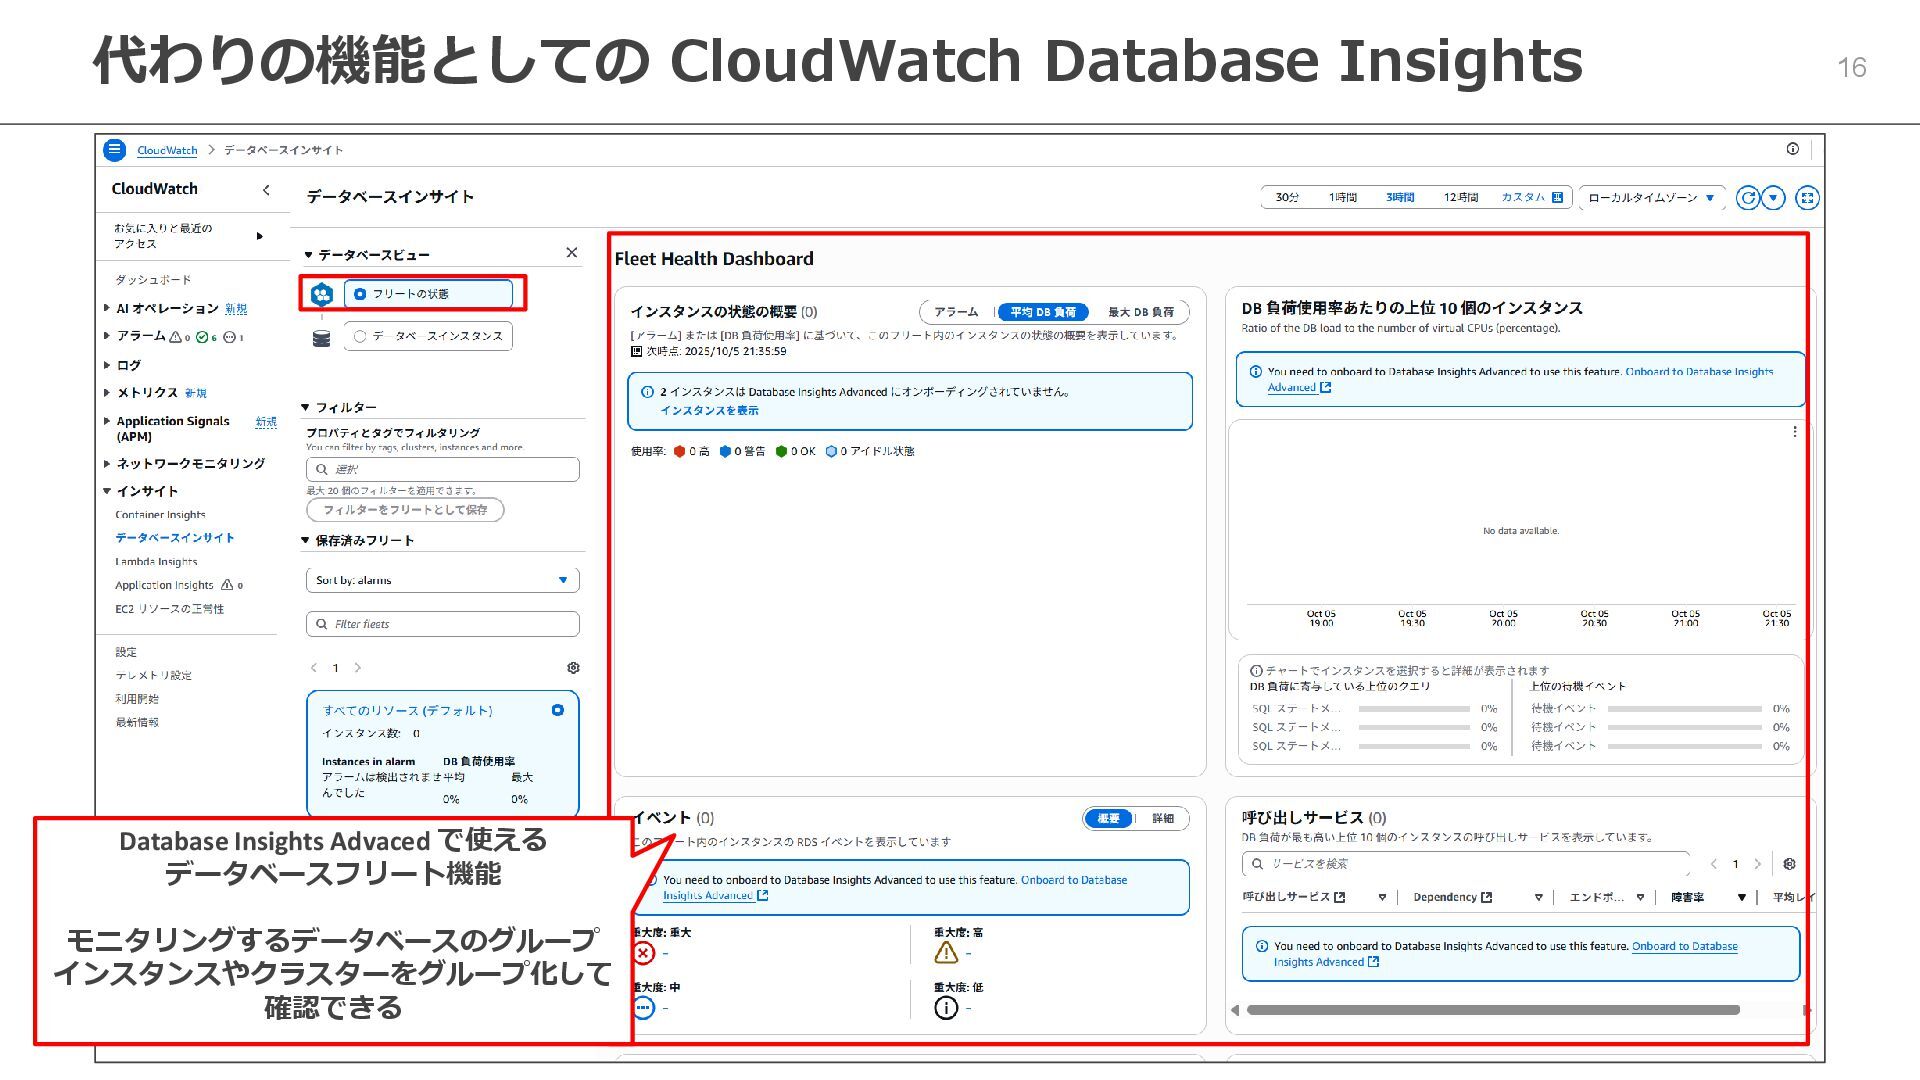Toggle to 最大 DB 負荷 view

coord(1141,312)
